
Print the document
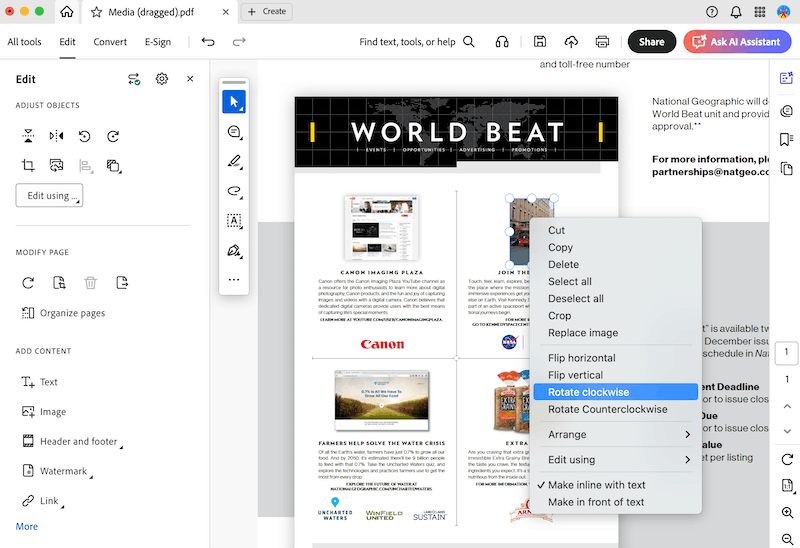tap(602, 42)
